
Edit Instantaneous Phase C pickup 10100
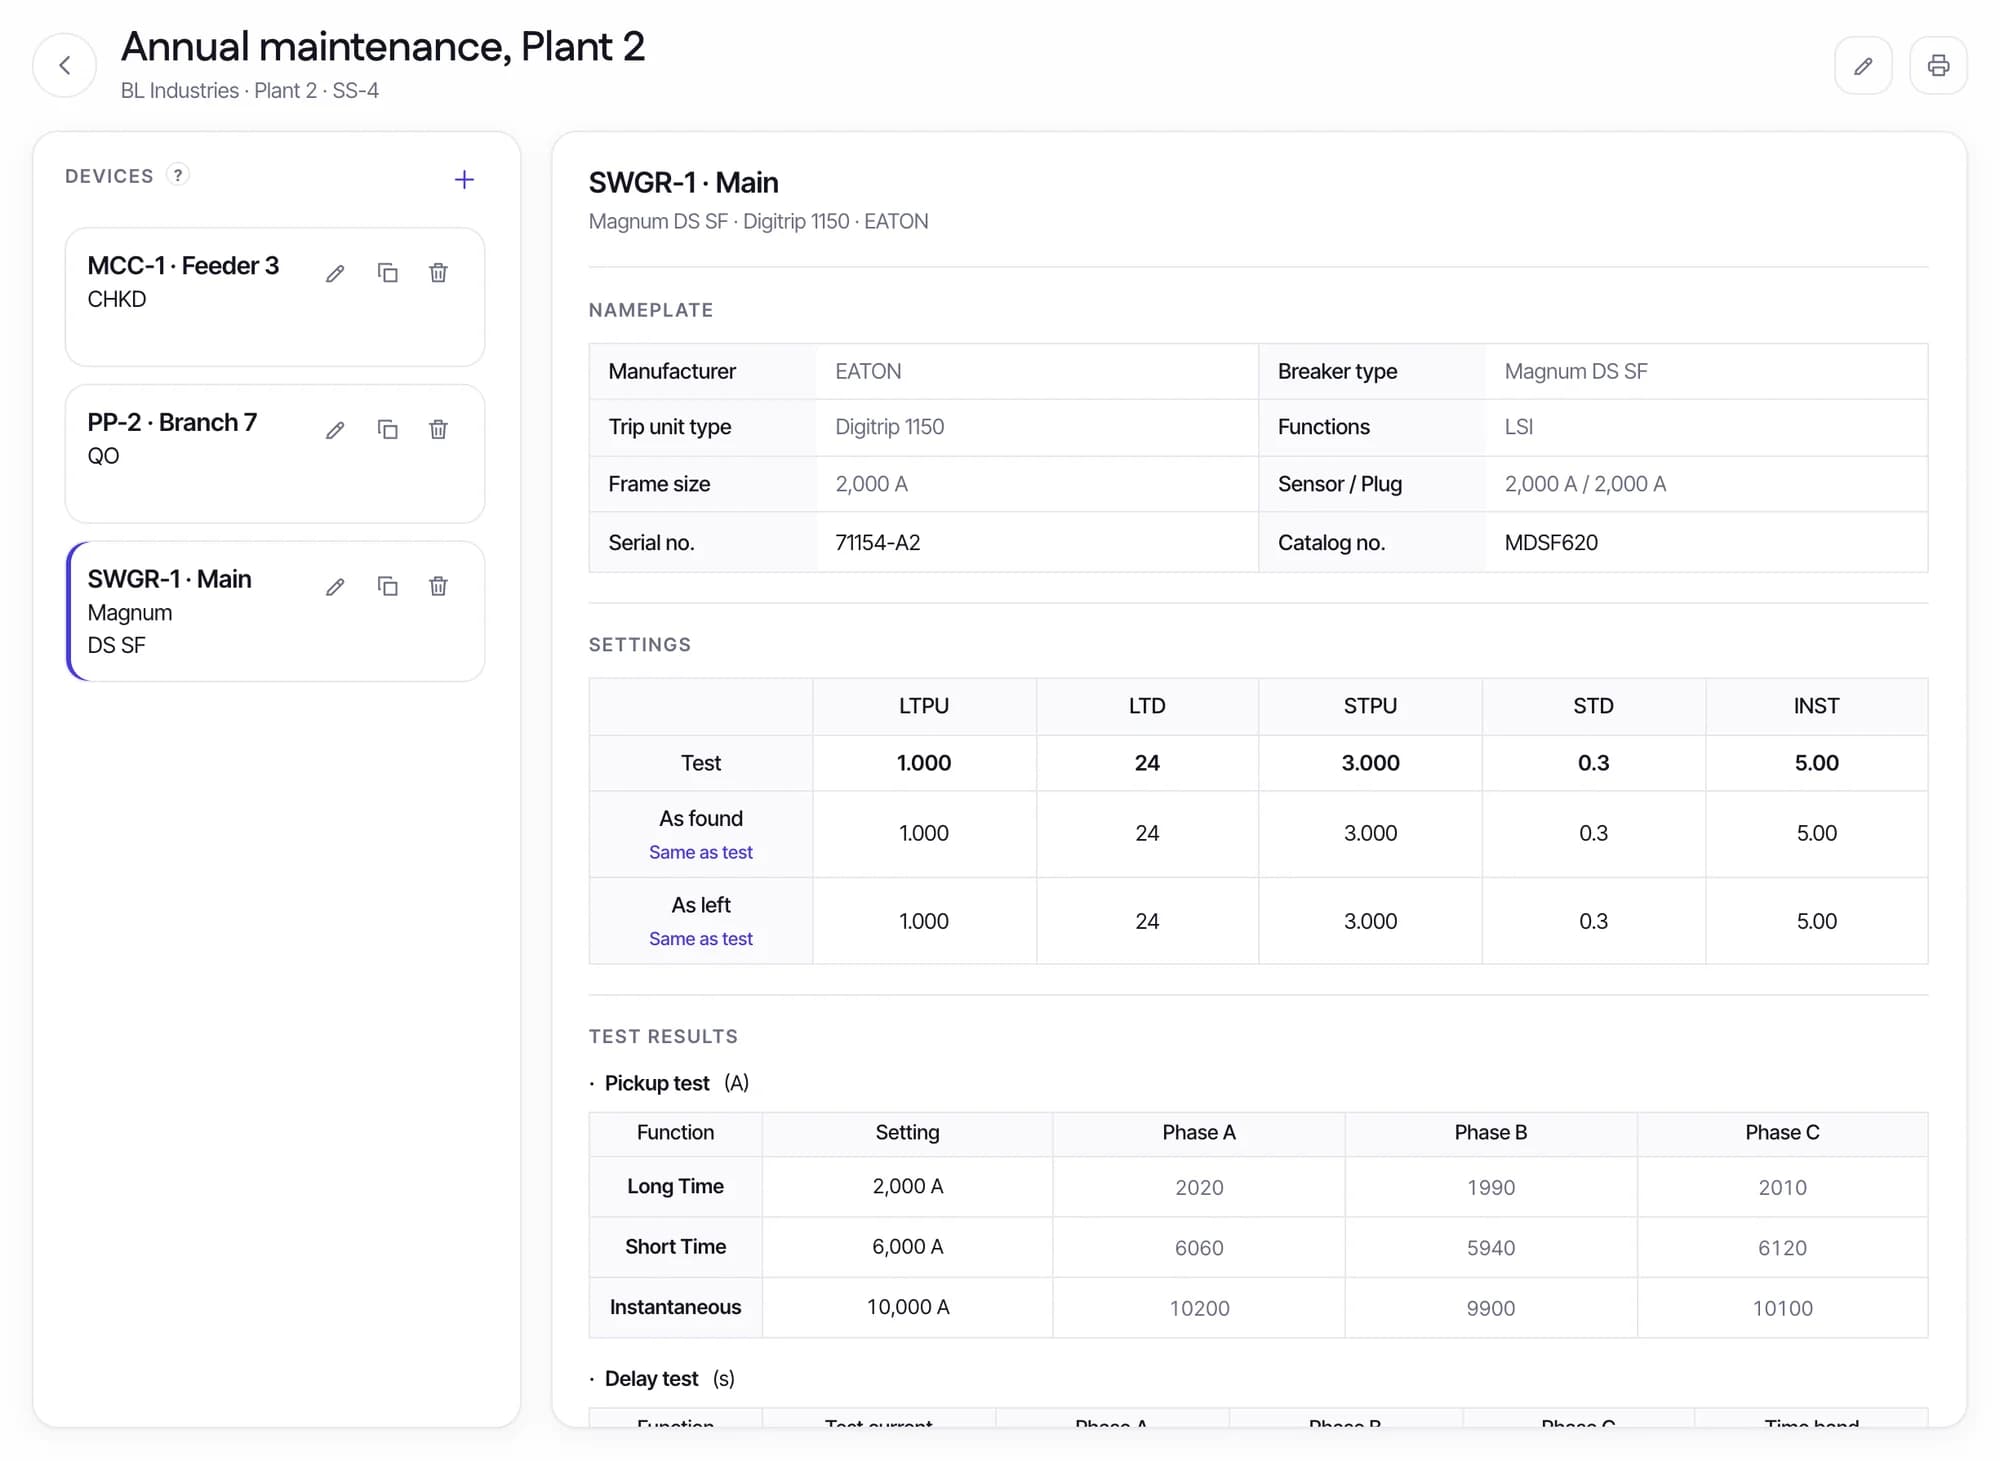[1783, 1308]
